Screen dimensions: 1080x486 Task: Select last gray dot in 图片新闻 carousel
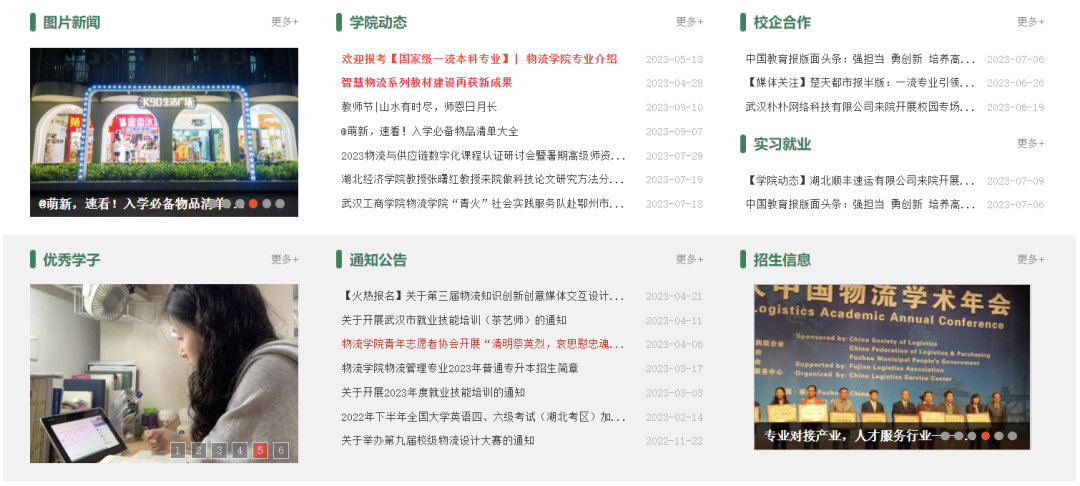click(280, 204)
